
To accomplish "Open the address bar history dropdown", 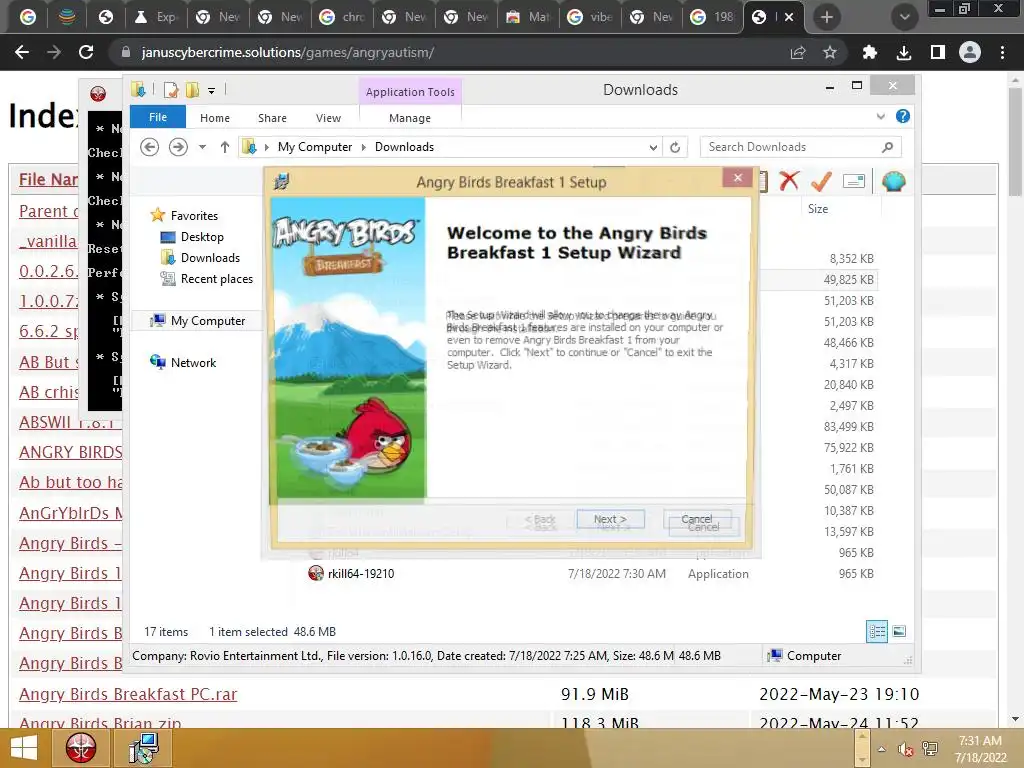I will point(653,147).
